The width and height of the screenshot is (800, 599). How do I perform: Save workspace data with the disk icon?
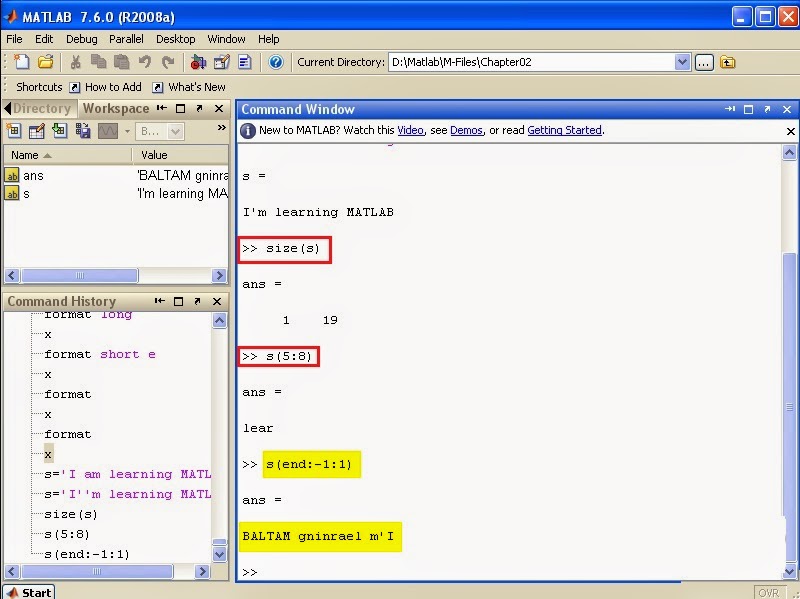click(x=83, y=131)
